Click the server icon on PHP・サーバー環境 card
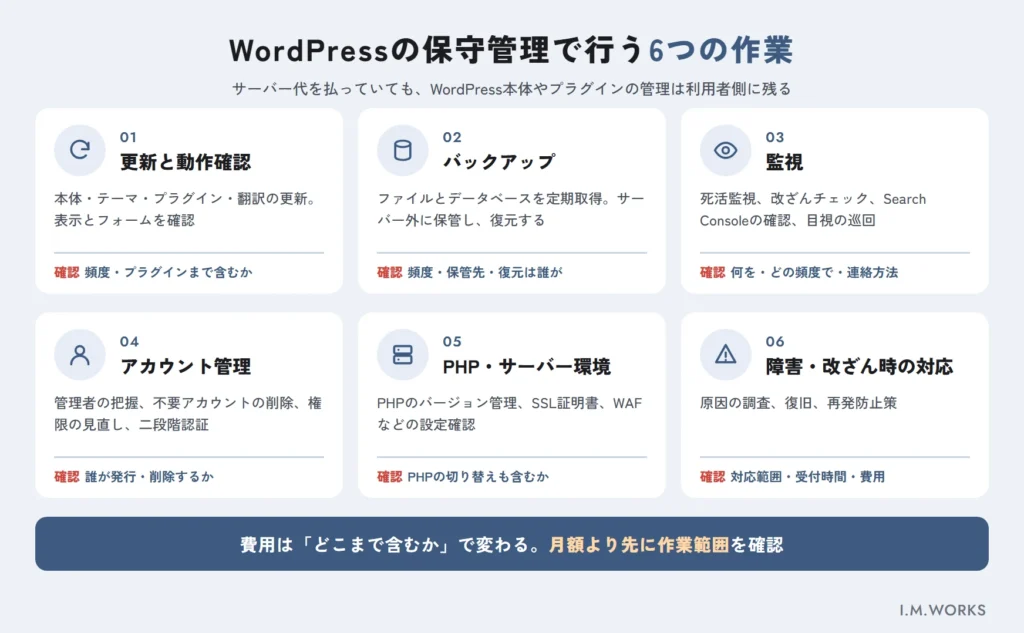This screenshot has height=633, width=1024. click(402, 355)
